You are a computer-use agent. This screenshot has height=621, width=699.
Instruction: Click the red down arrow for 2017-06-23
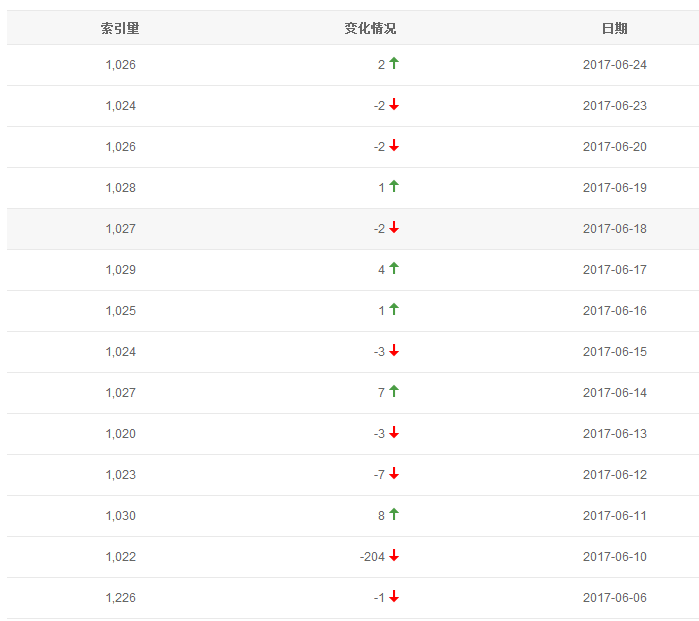(394, 104)
